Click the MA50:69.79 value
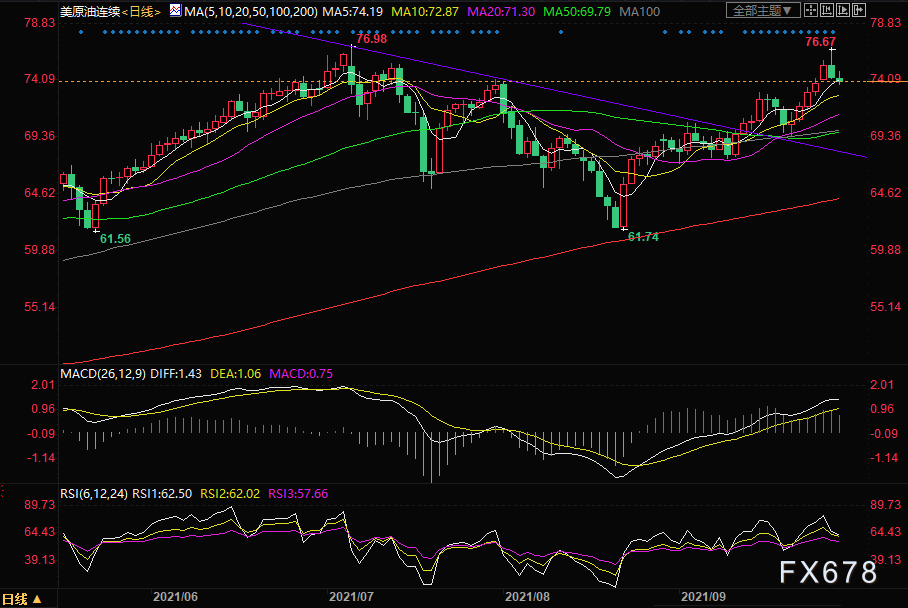Screen dimensions: 908x608 pyautogui.click(x=577, y=12)
